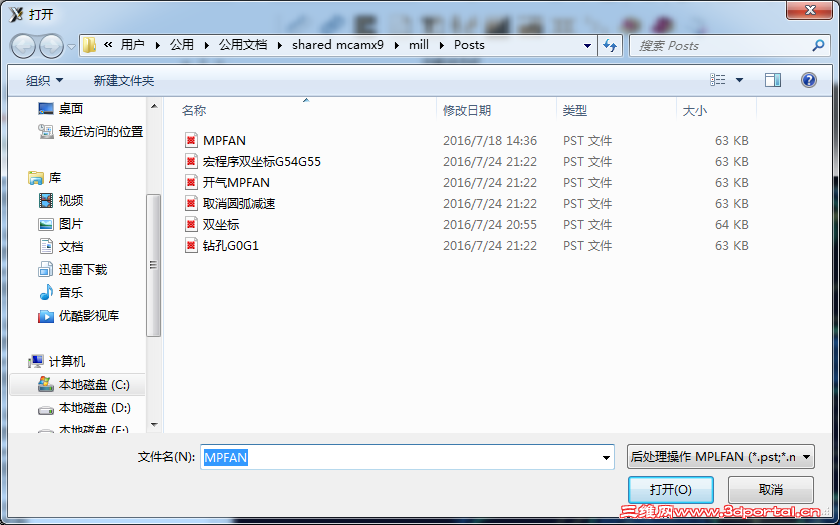The height and width of the screenshot is (525, 840).
Task: Click the forward navigation arrow button
Action: tap(51, 46)
